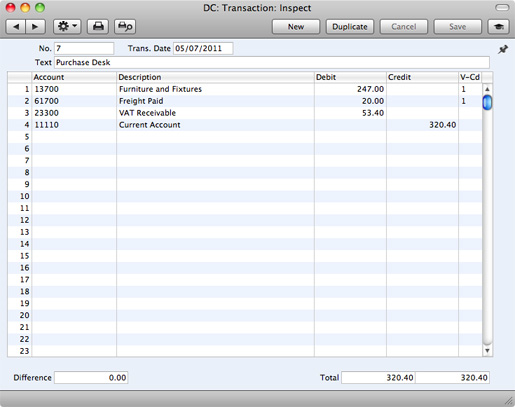Viewport: 515px width, 407px height.
Task: Click the graduation cap help icon
Action: point(499,26)
